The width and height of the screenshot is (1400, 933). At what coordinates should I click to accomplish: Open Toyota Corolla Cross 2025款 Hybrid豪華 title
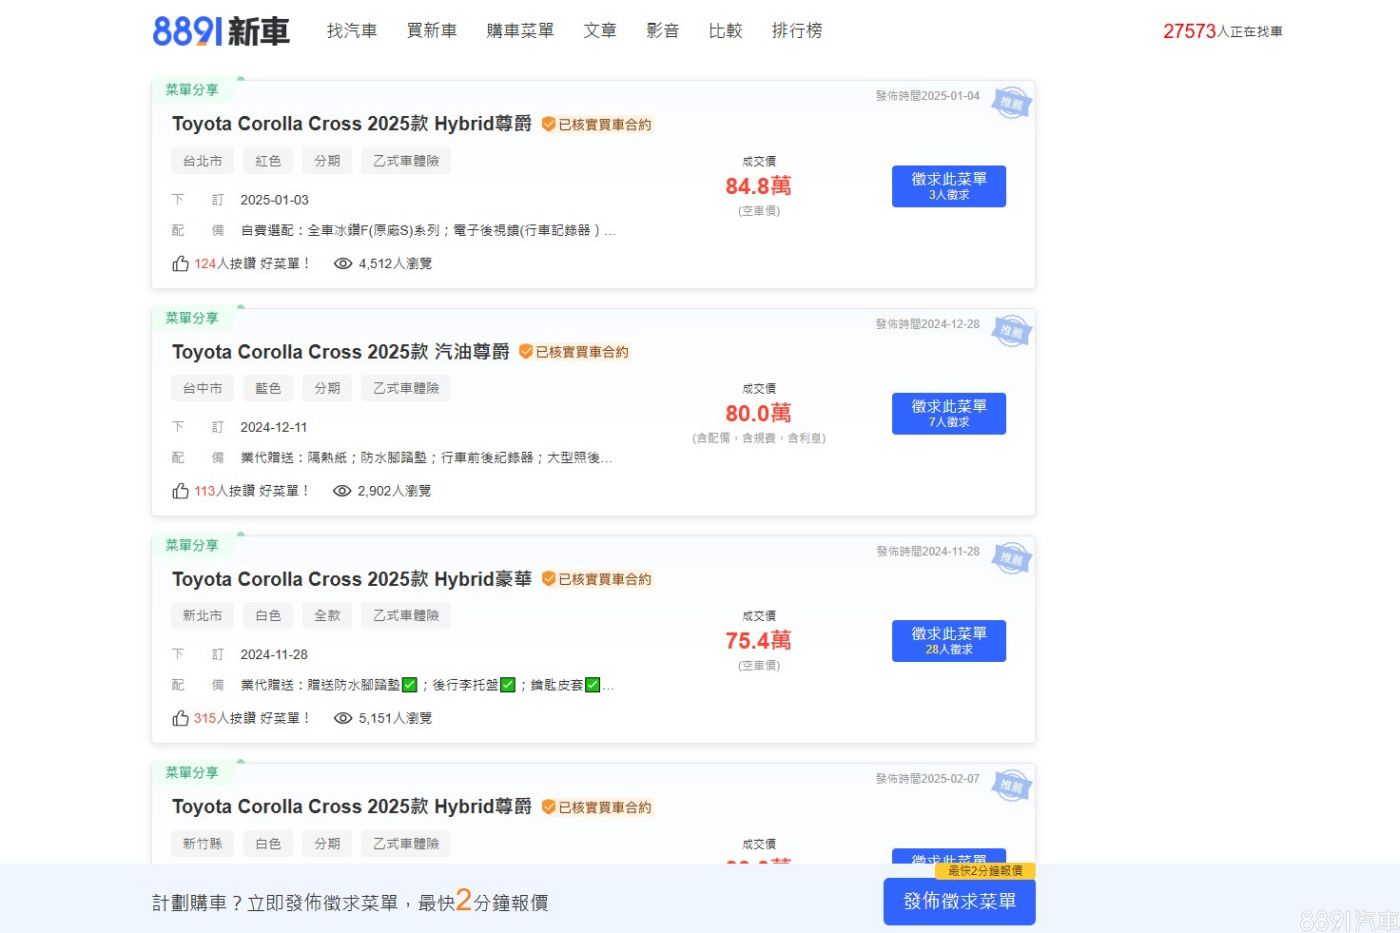[x=351, y=579]
